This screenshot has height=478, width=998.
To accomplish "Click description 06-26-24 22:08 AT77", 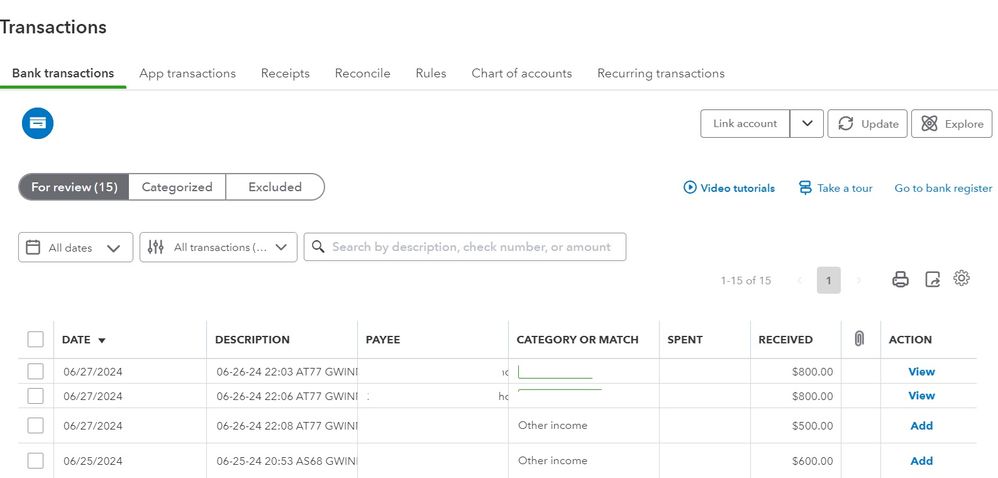I will (x=287, y=426).
